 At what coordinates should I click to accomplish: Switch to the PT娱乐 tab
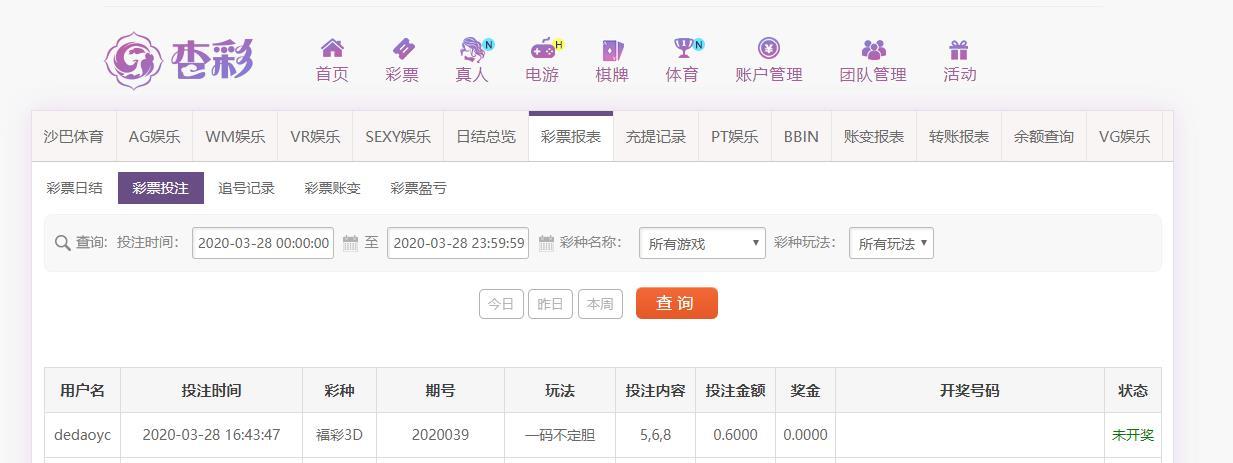coord(735,136)
